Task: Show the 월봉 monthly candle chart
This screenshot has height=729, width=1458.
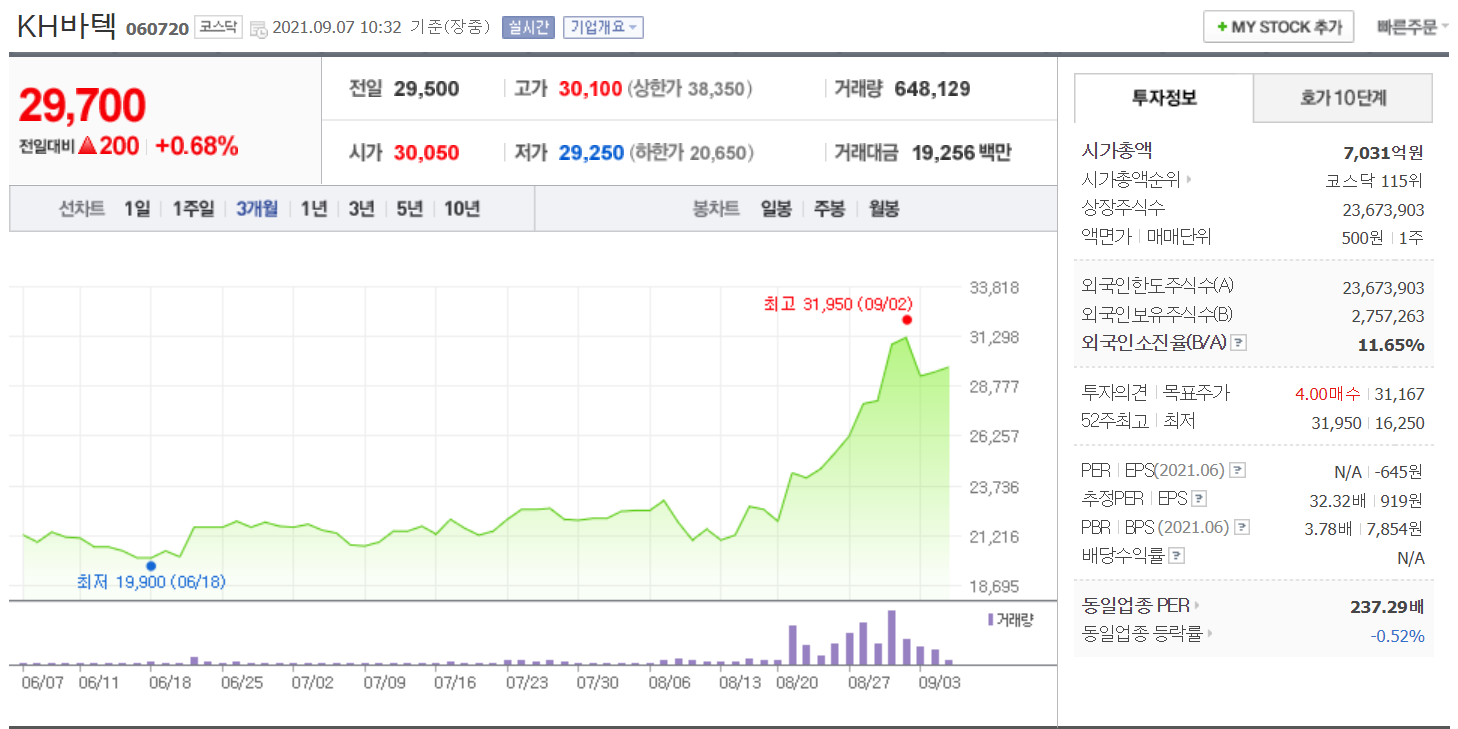Action: click(883, 209)
